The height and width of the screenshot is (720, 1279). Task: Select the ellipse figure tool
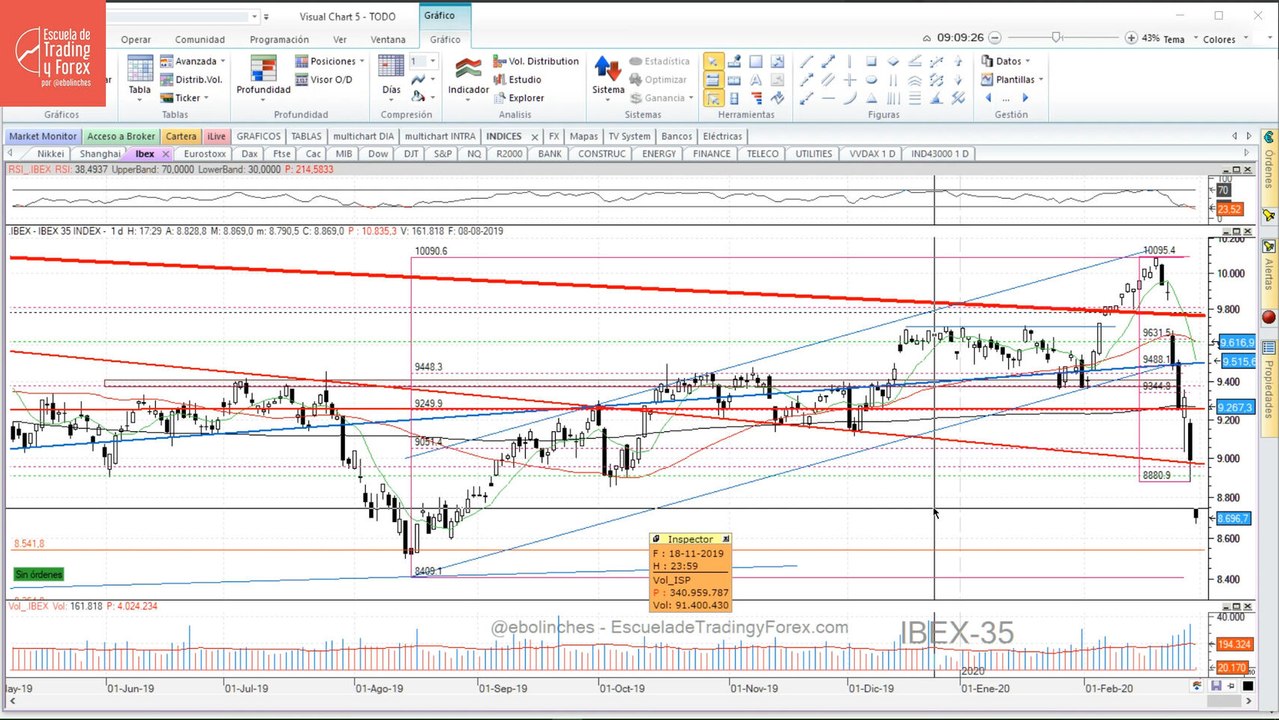coord(871,80)
